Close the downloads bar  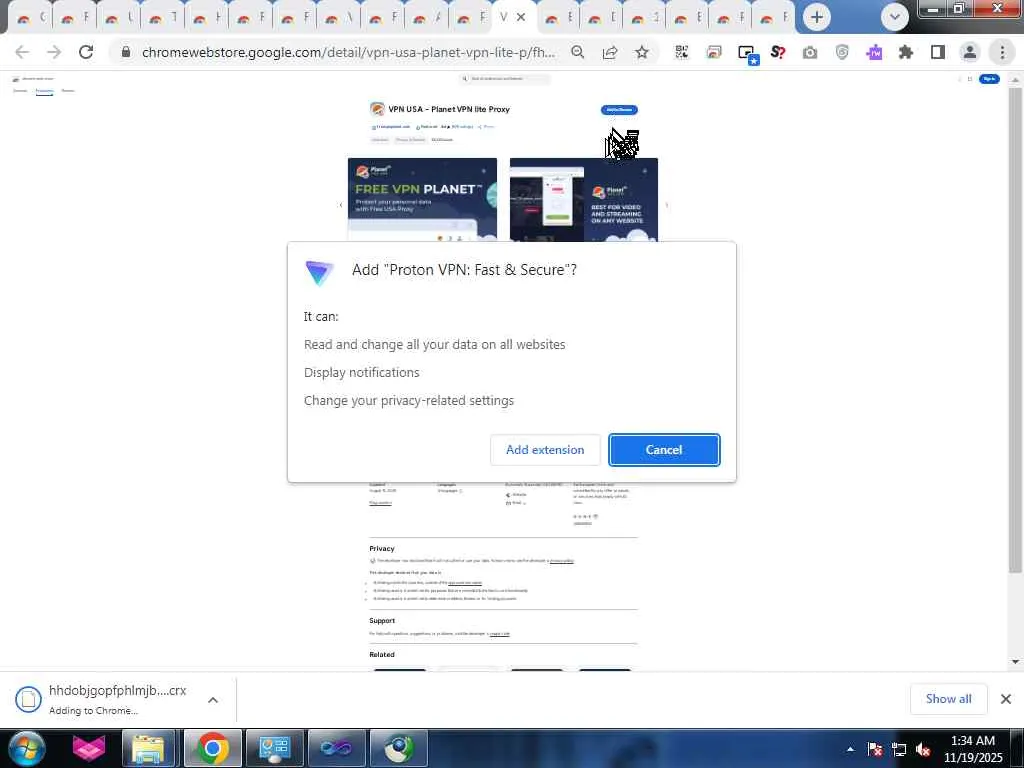tap(1006, 699)
